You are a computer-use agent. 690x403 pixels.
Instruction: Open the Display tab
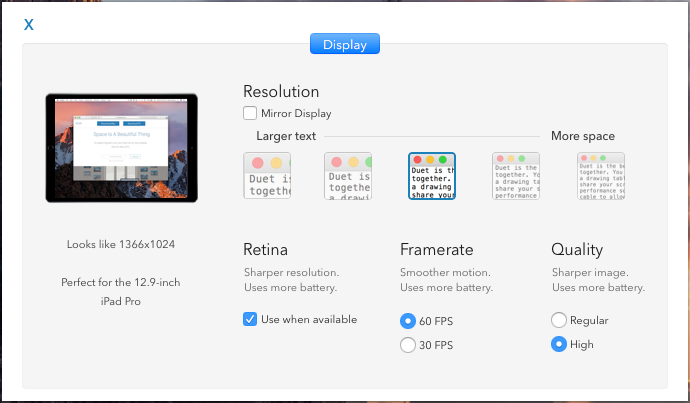(345, 44)
